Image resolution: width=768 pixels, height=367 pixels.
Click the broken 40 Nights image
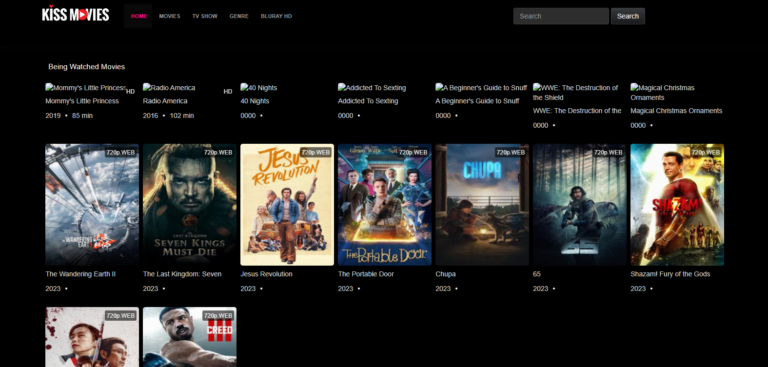[259, 88]
